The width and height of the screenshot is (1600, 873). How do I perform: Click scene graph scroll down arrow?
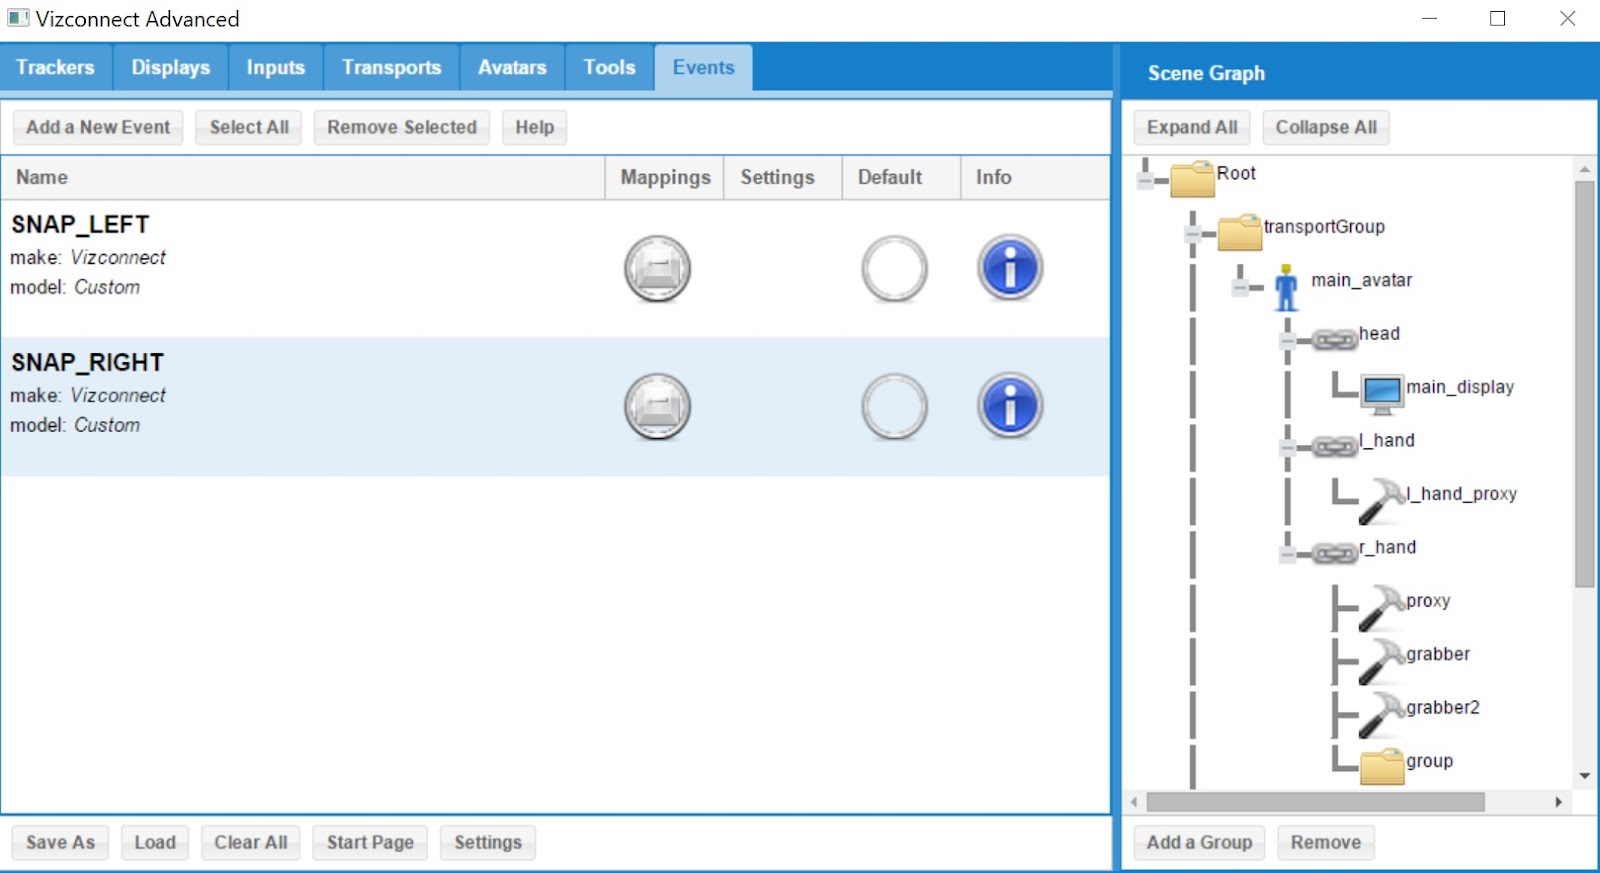[x=1584, y=776]
